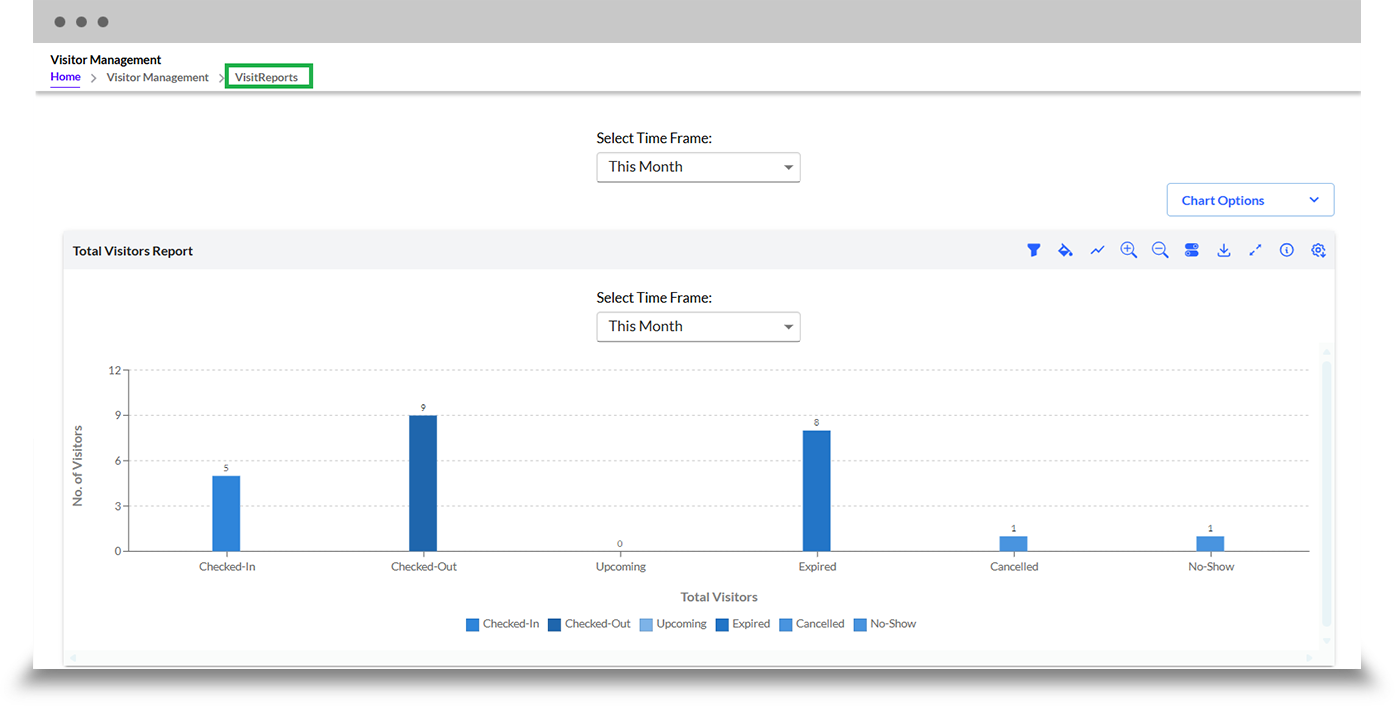Image resolution: width=1395 pixels, height=706 pixels.
Task: Open the paint bucket color fill tool
Action: pyautogui.click(x=1065, y=251)
